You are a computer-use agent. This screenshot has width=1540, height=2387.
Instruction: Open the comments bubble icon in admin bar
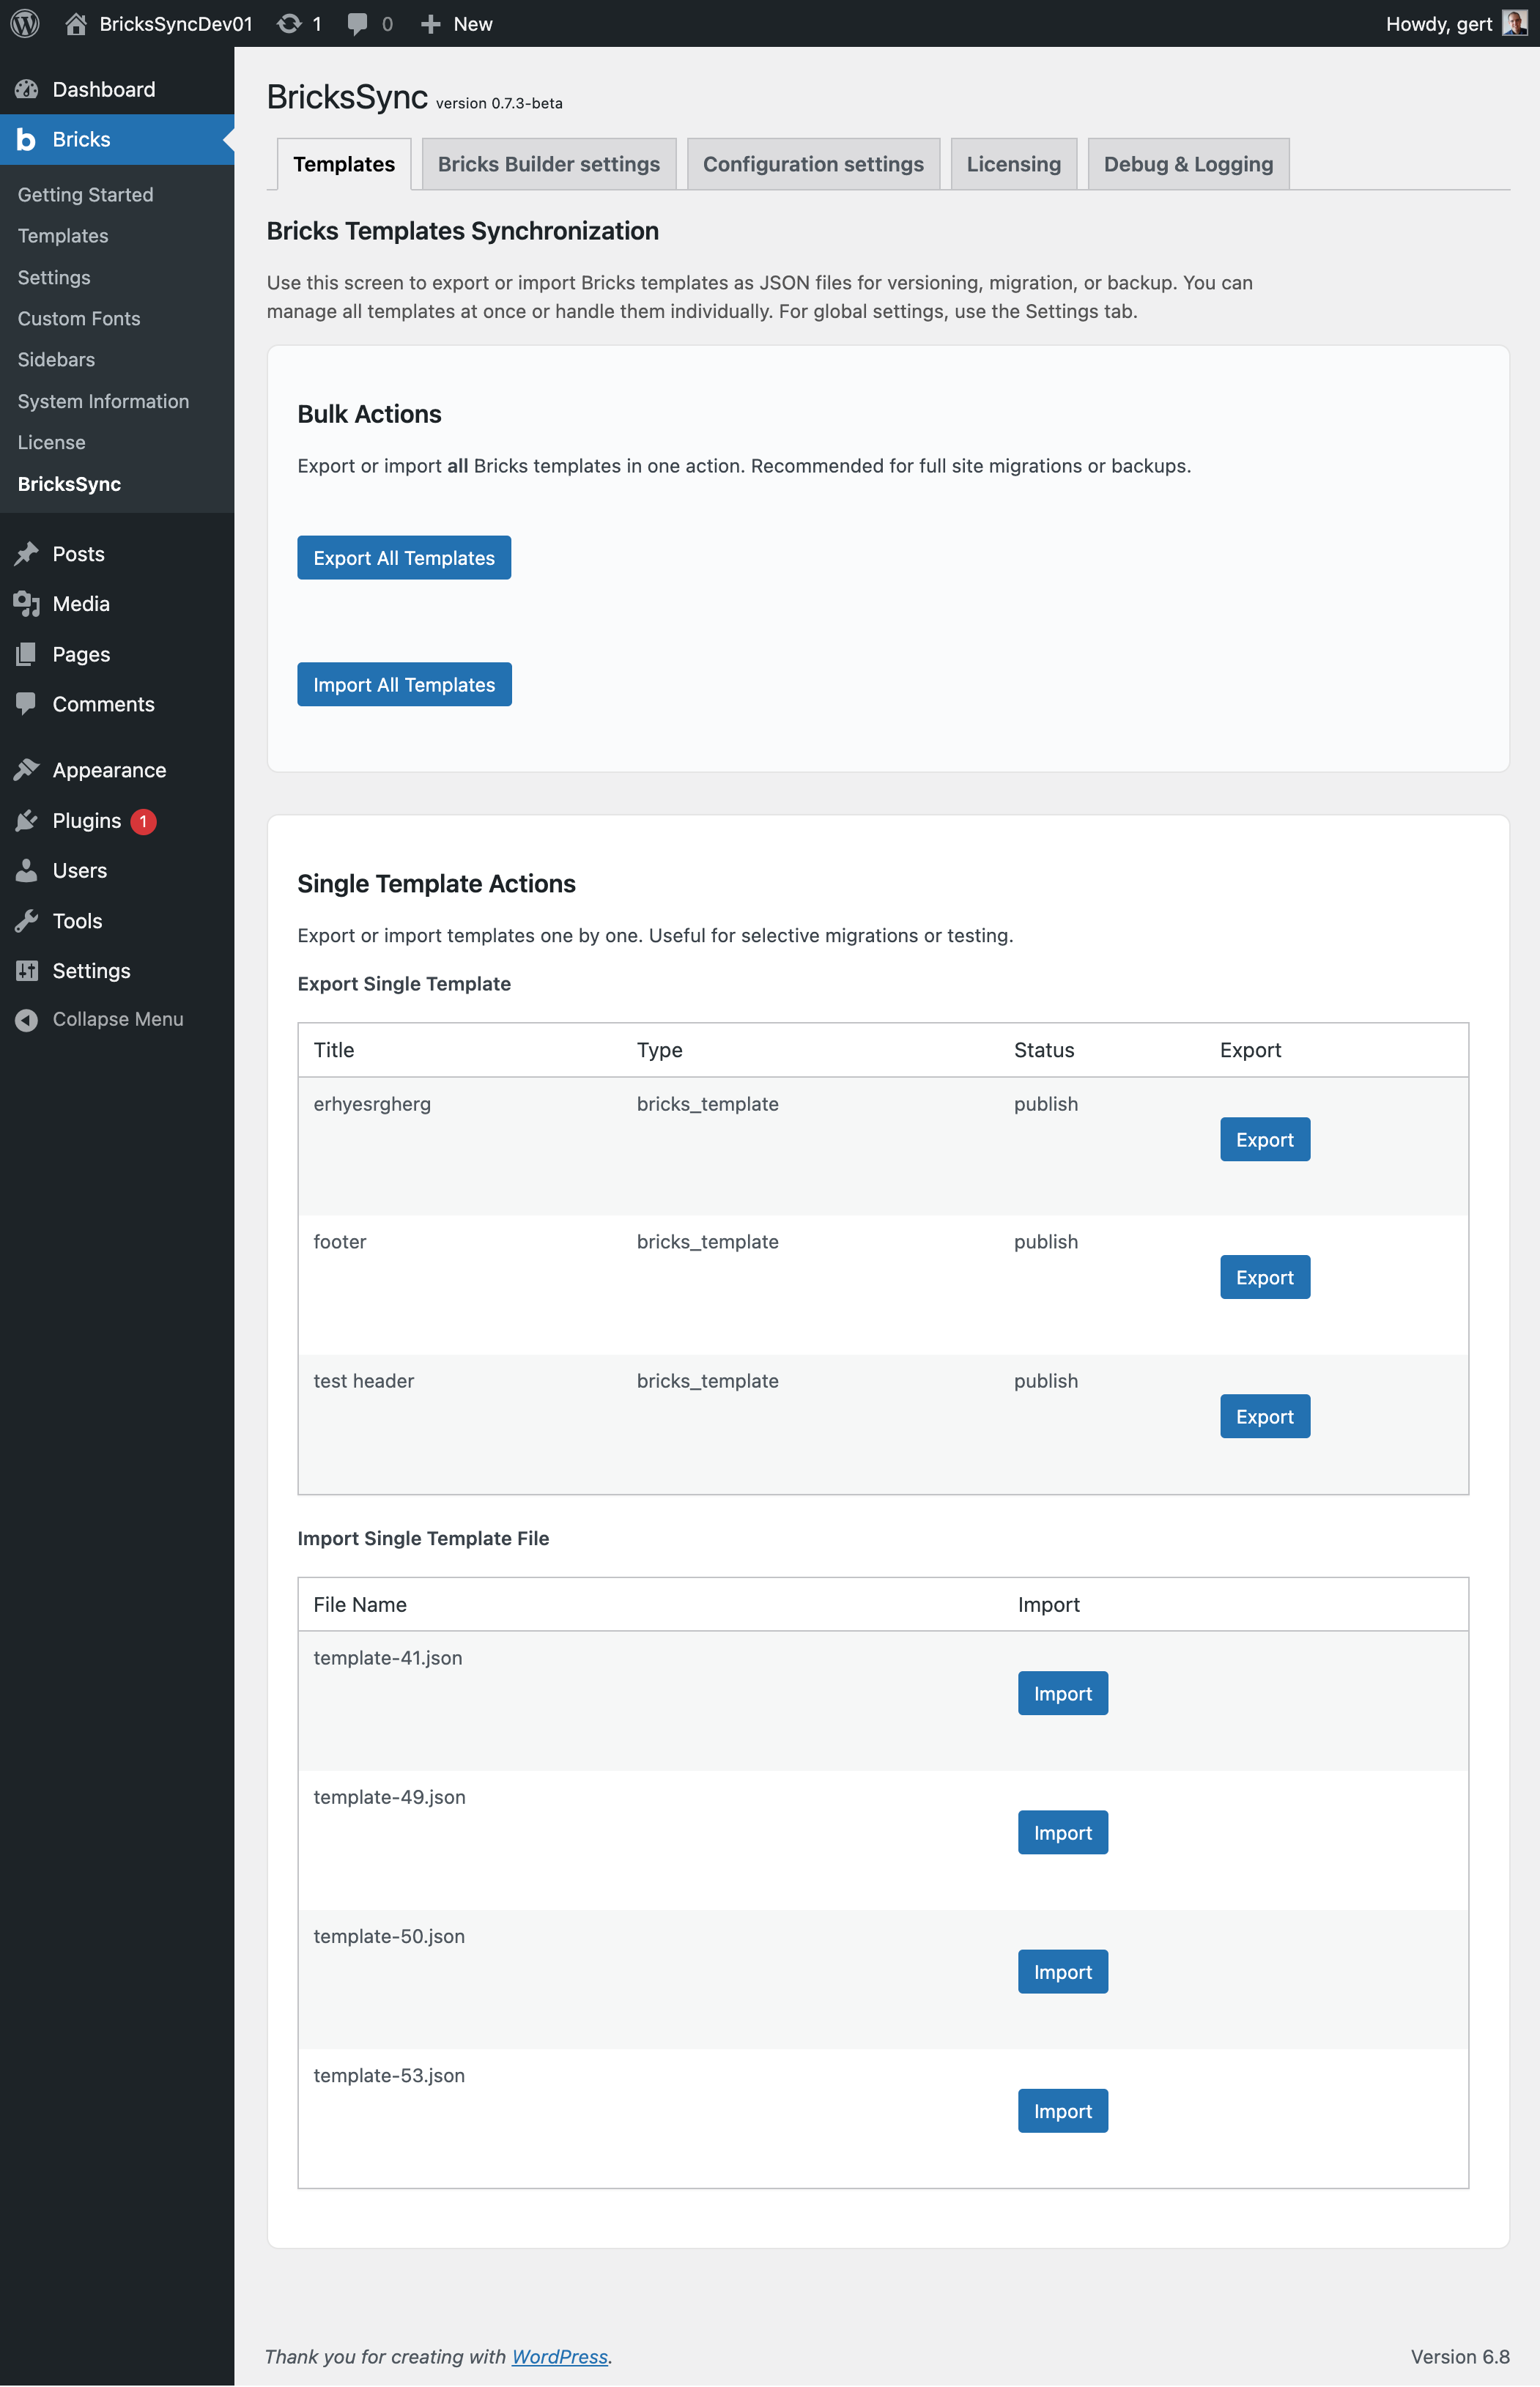coord(357,24)
